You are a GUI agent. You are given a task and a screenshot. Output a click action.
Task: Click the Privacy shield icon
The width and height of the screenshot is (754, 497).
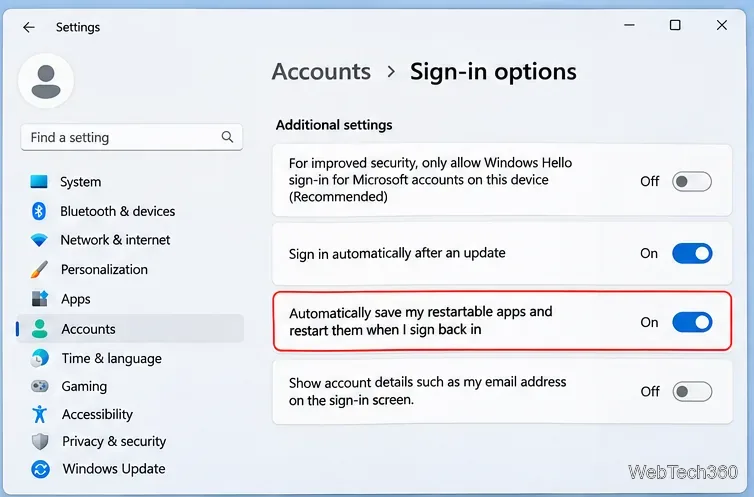40,441
